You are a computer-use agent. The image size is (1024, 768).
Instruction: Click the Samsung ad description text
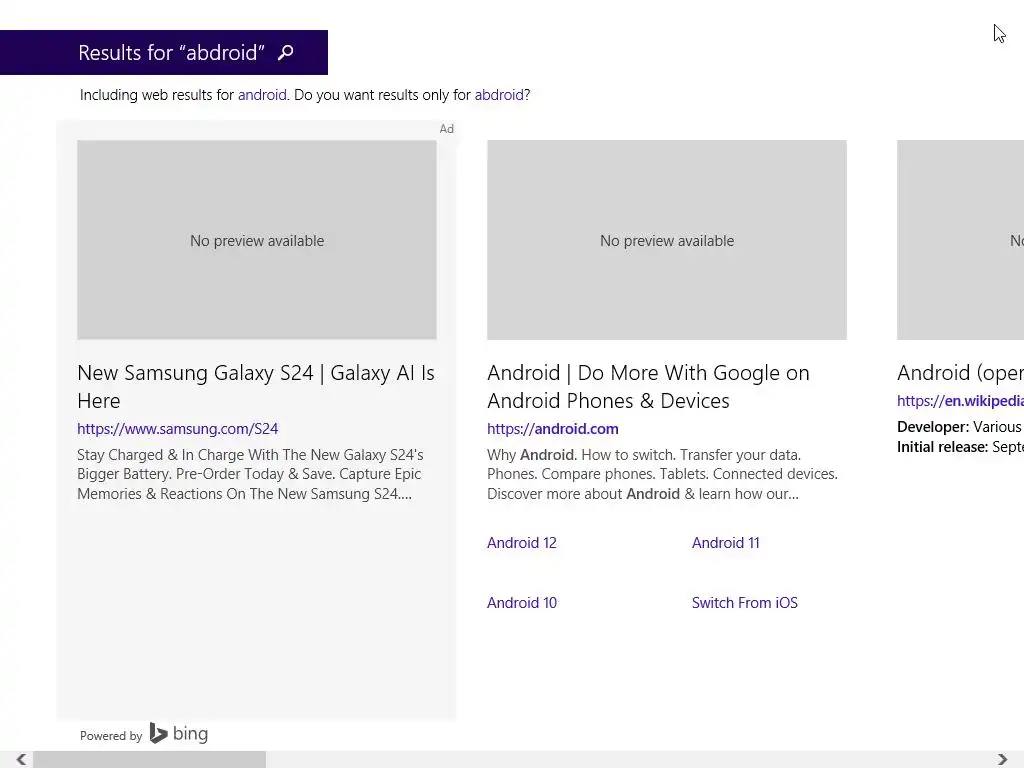tap(250, 474)
